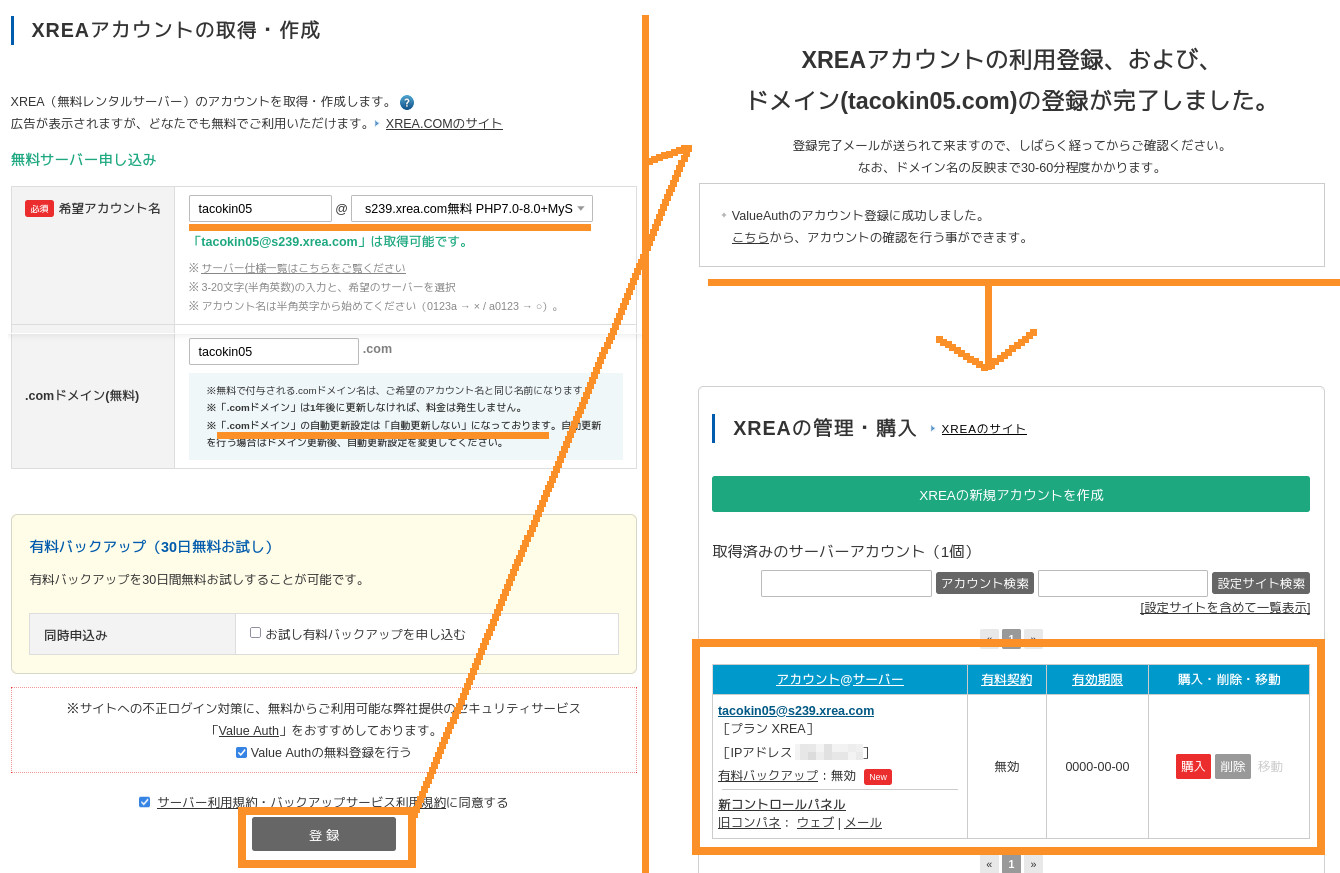The image size is (1340, 873).
Task: Click the 購入・削除・移動 column header
Action: coord(1229,679)
